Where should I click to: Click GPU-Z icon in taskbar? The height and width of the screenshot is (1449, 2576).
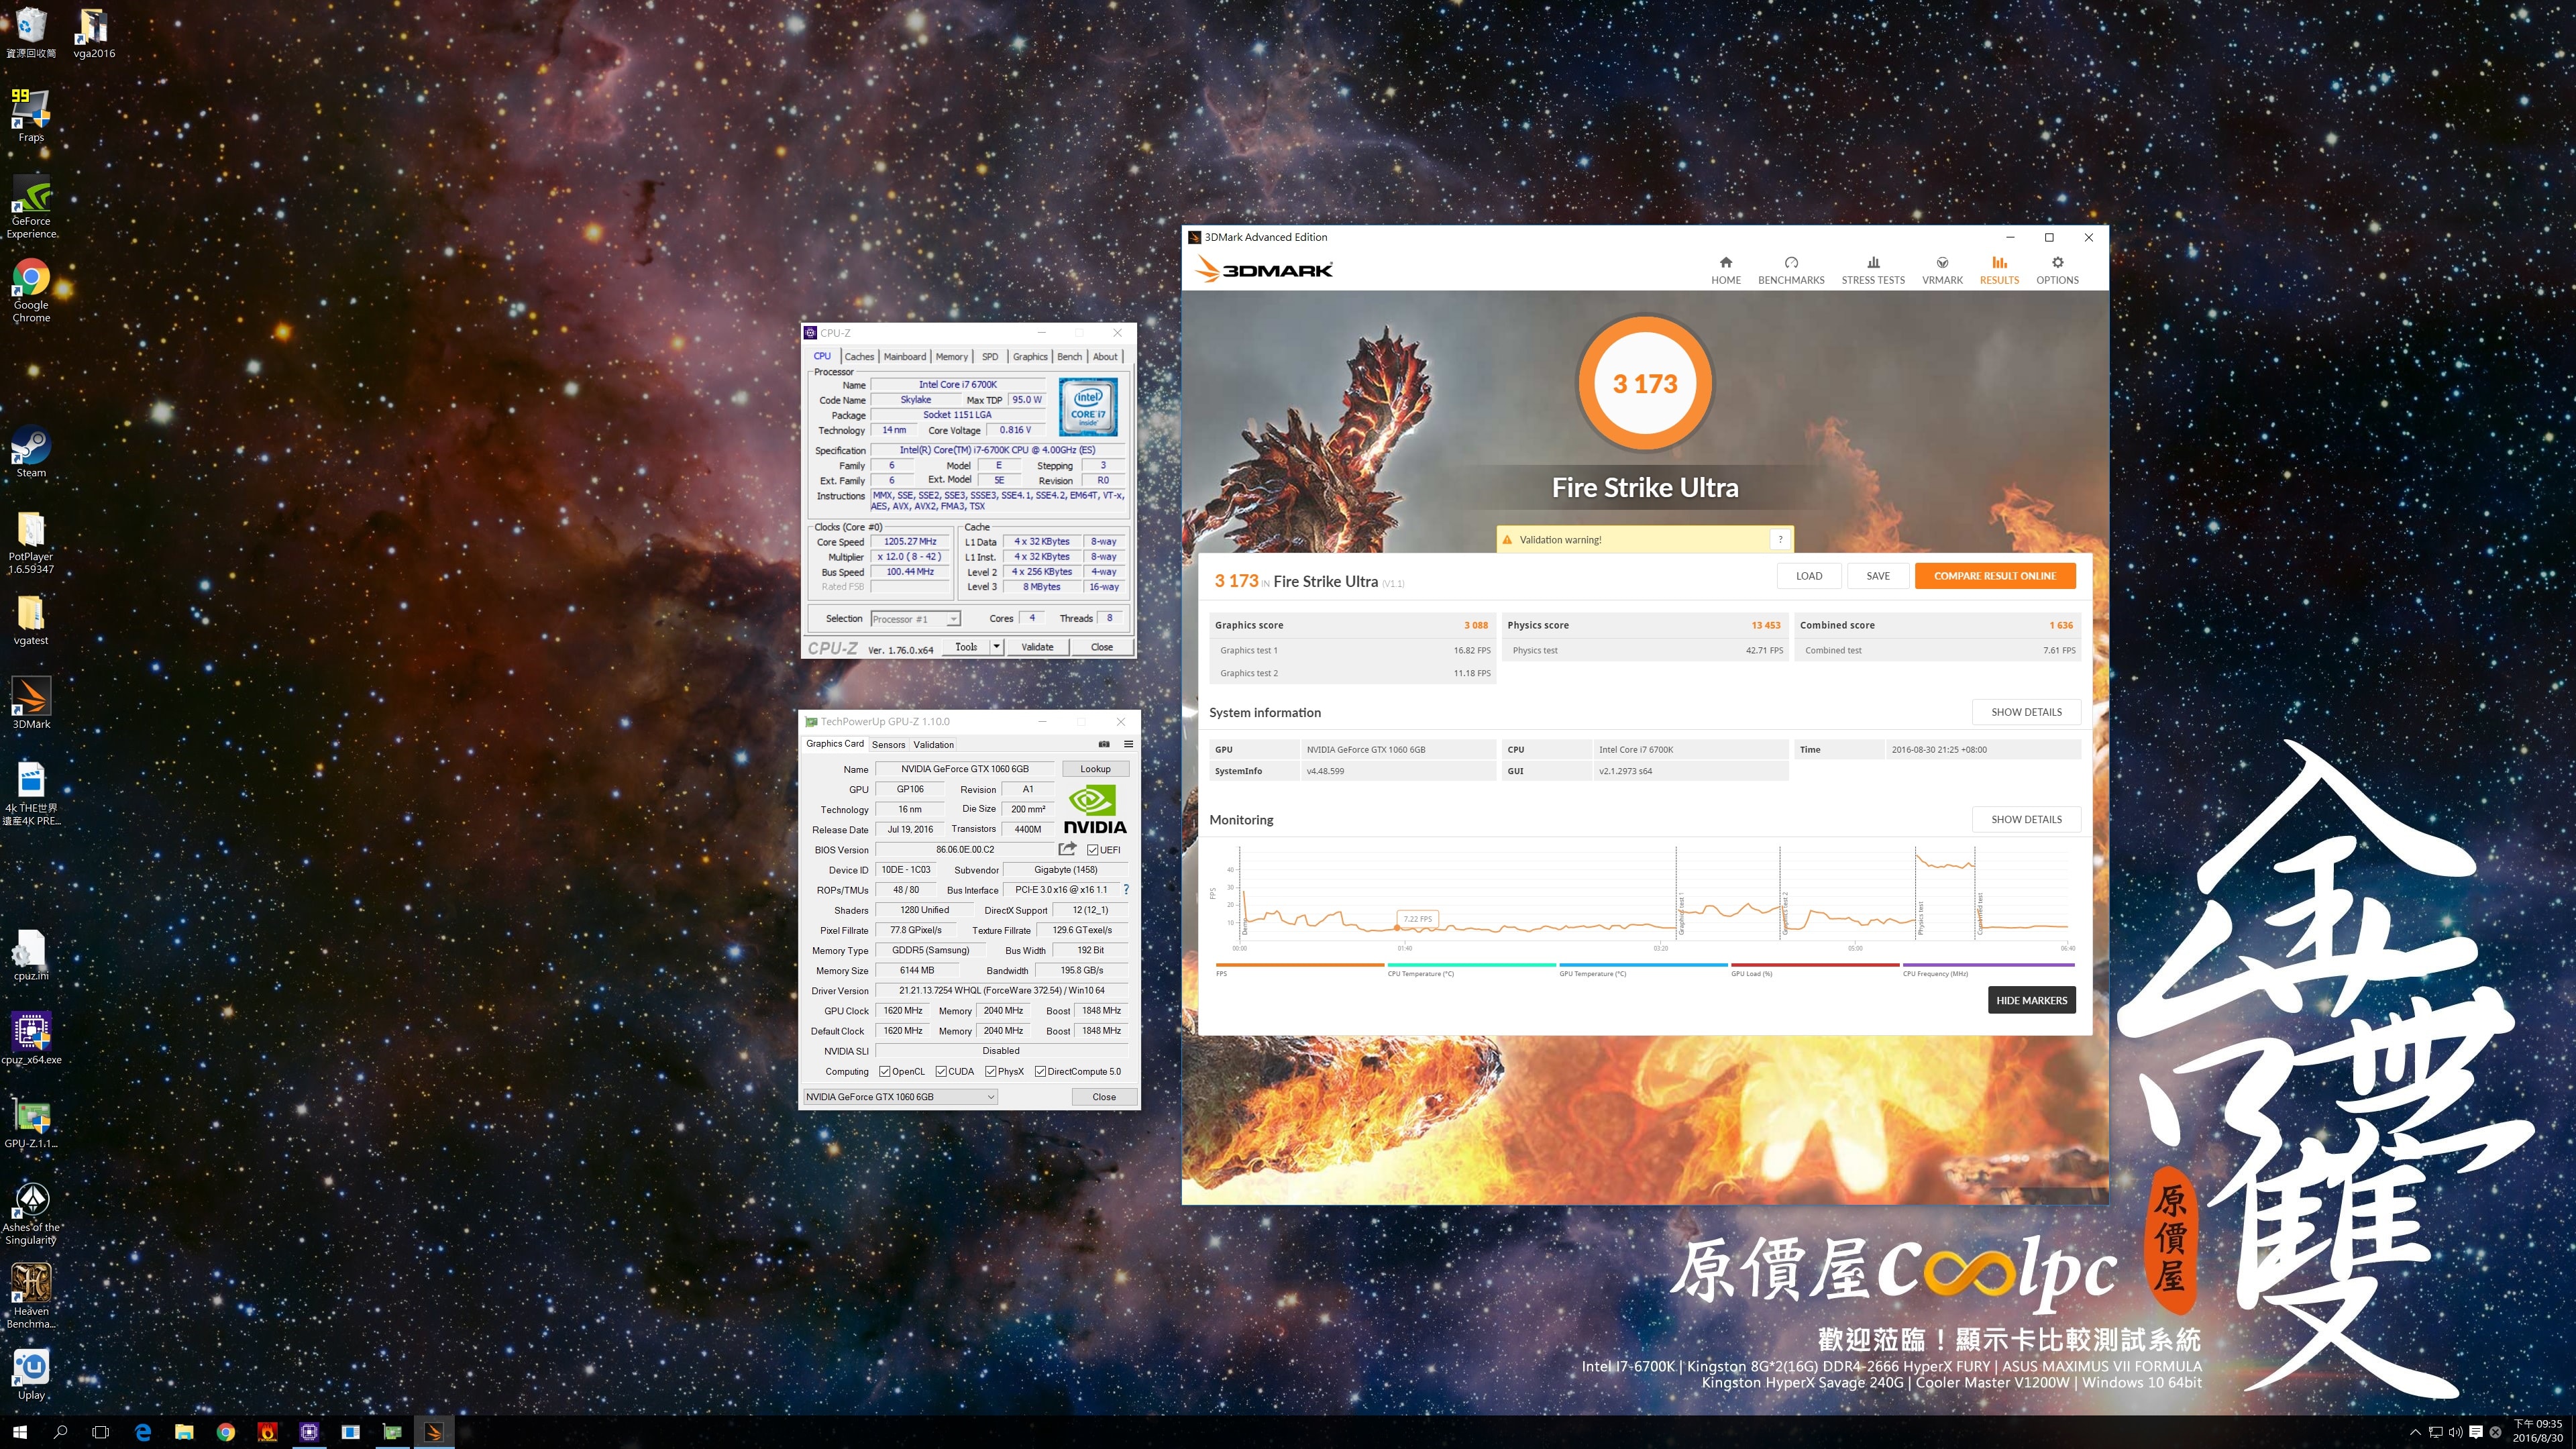tap(392, 1432)
